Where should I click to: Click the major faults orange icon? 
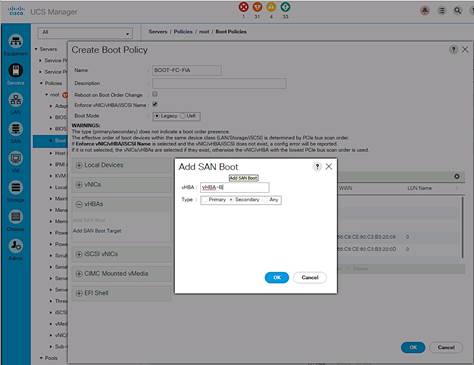tap(257, 6)
